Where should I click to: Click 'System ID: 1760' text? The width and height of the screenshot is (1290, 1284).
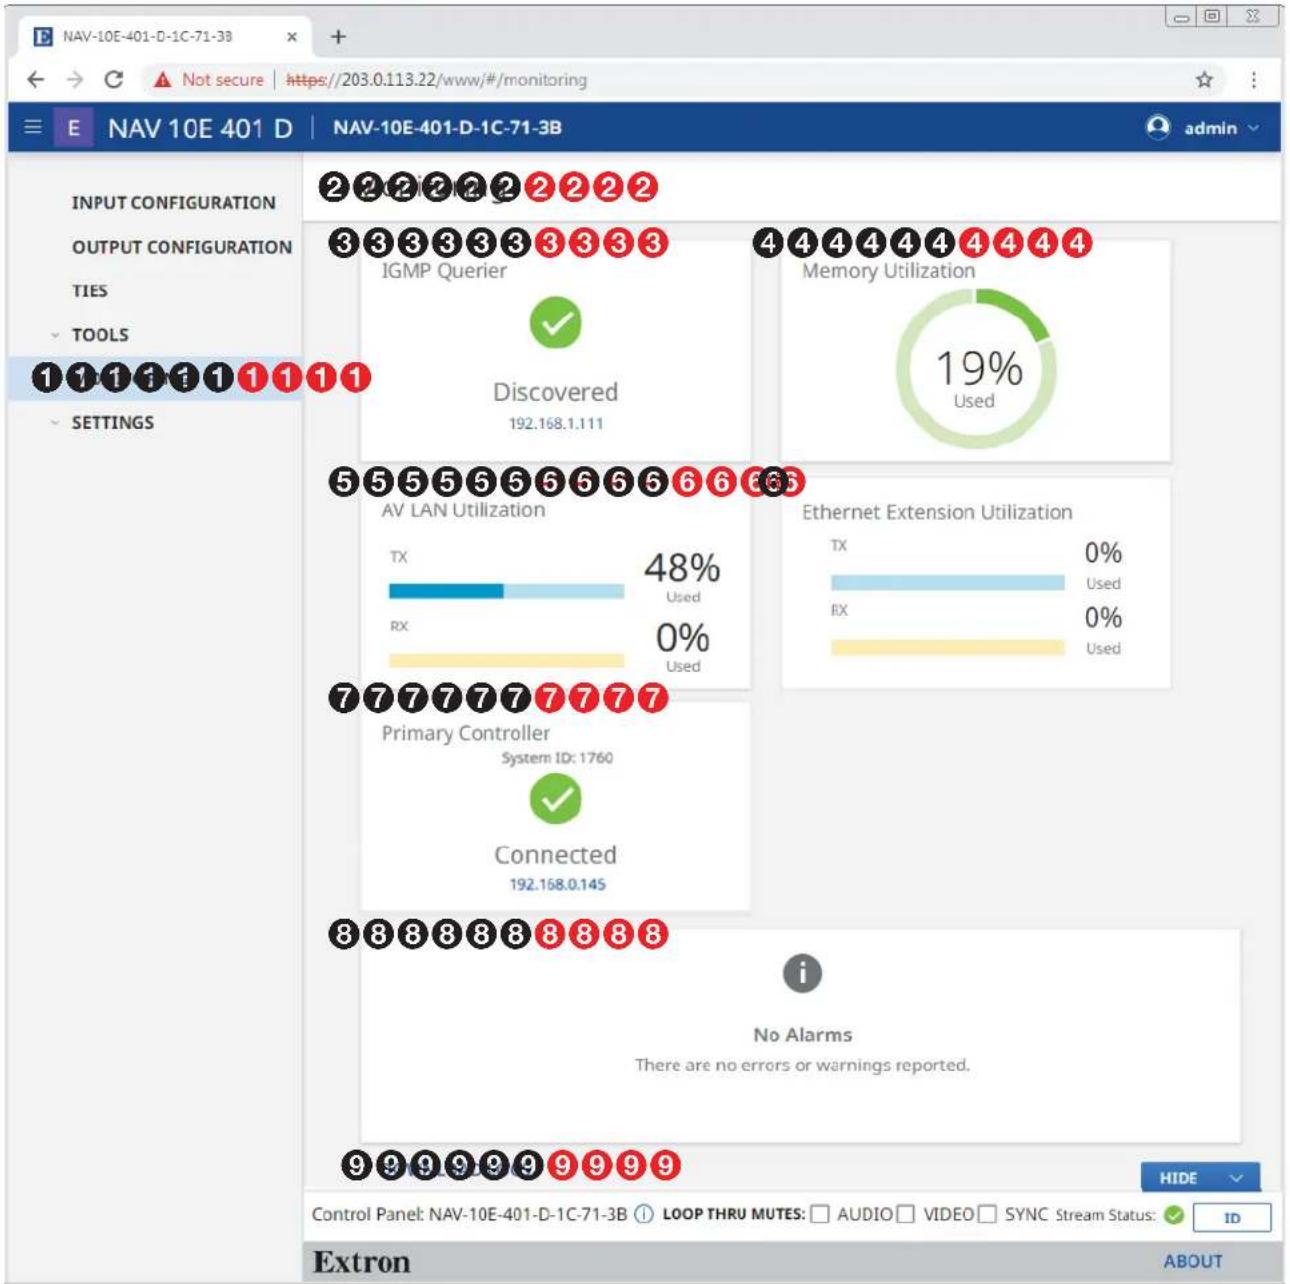557,758
